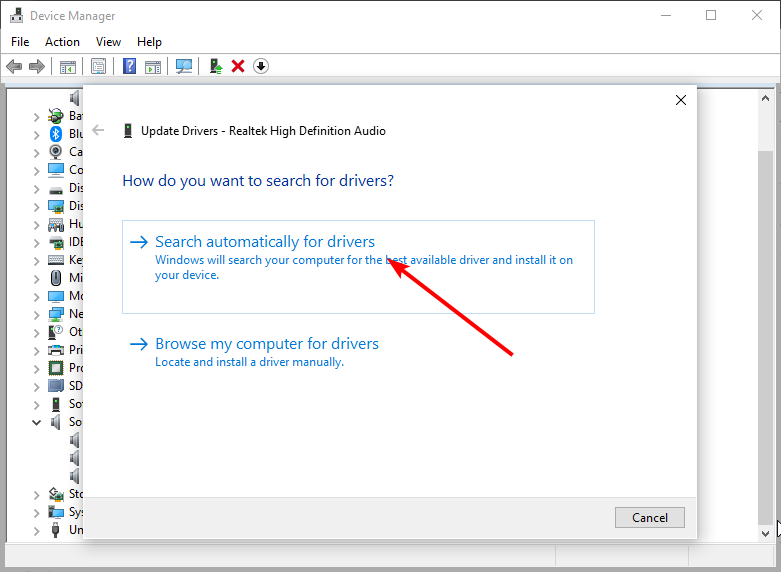
Task: Click the Processors chip icon
Action: pos(56,368)
